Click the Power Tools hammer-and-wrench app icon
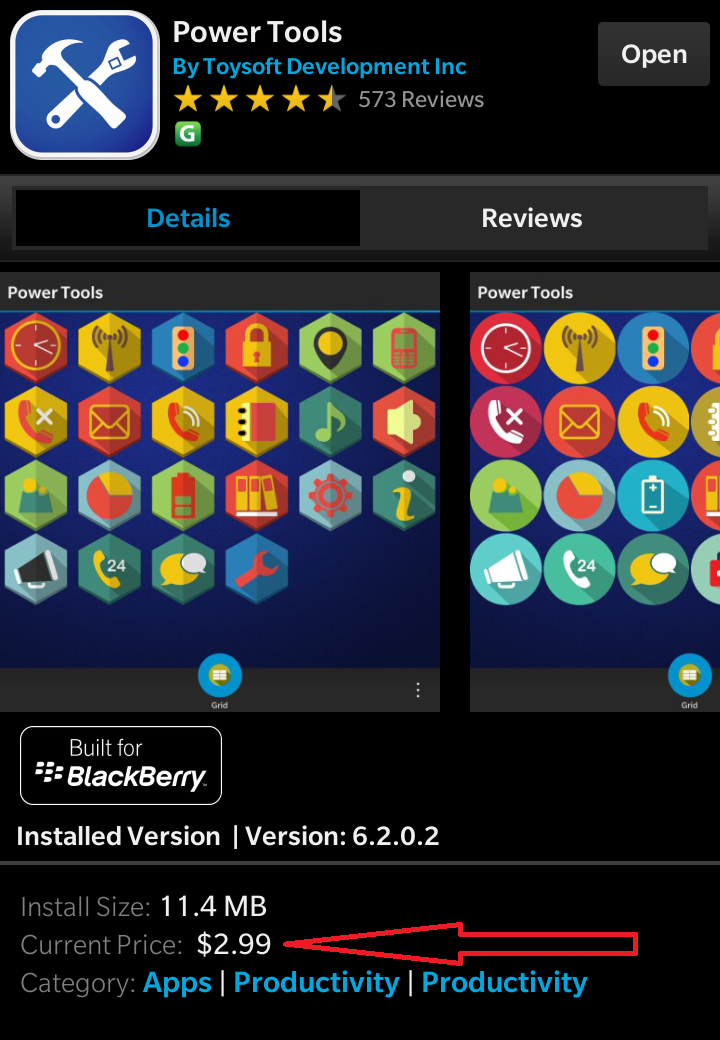The height and width of the screenshot is (1040, 720). (85, 85)
